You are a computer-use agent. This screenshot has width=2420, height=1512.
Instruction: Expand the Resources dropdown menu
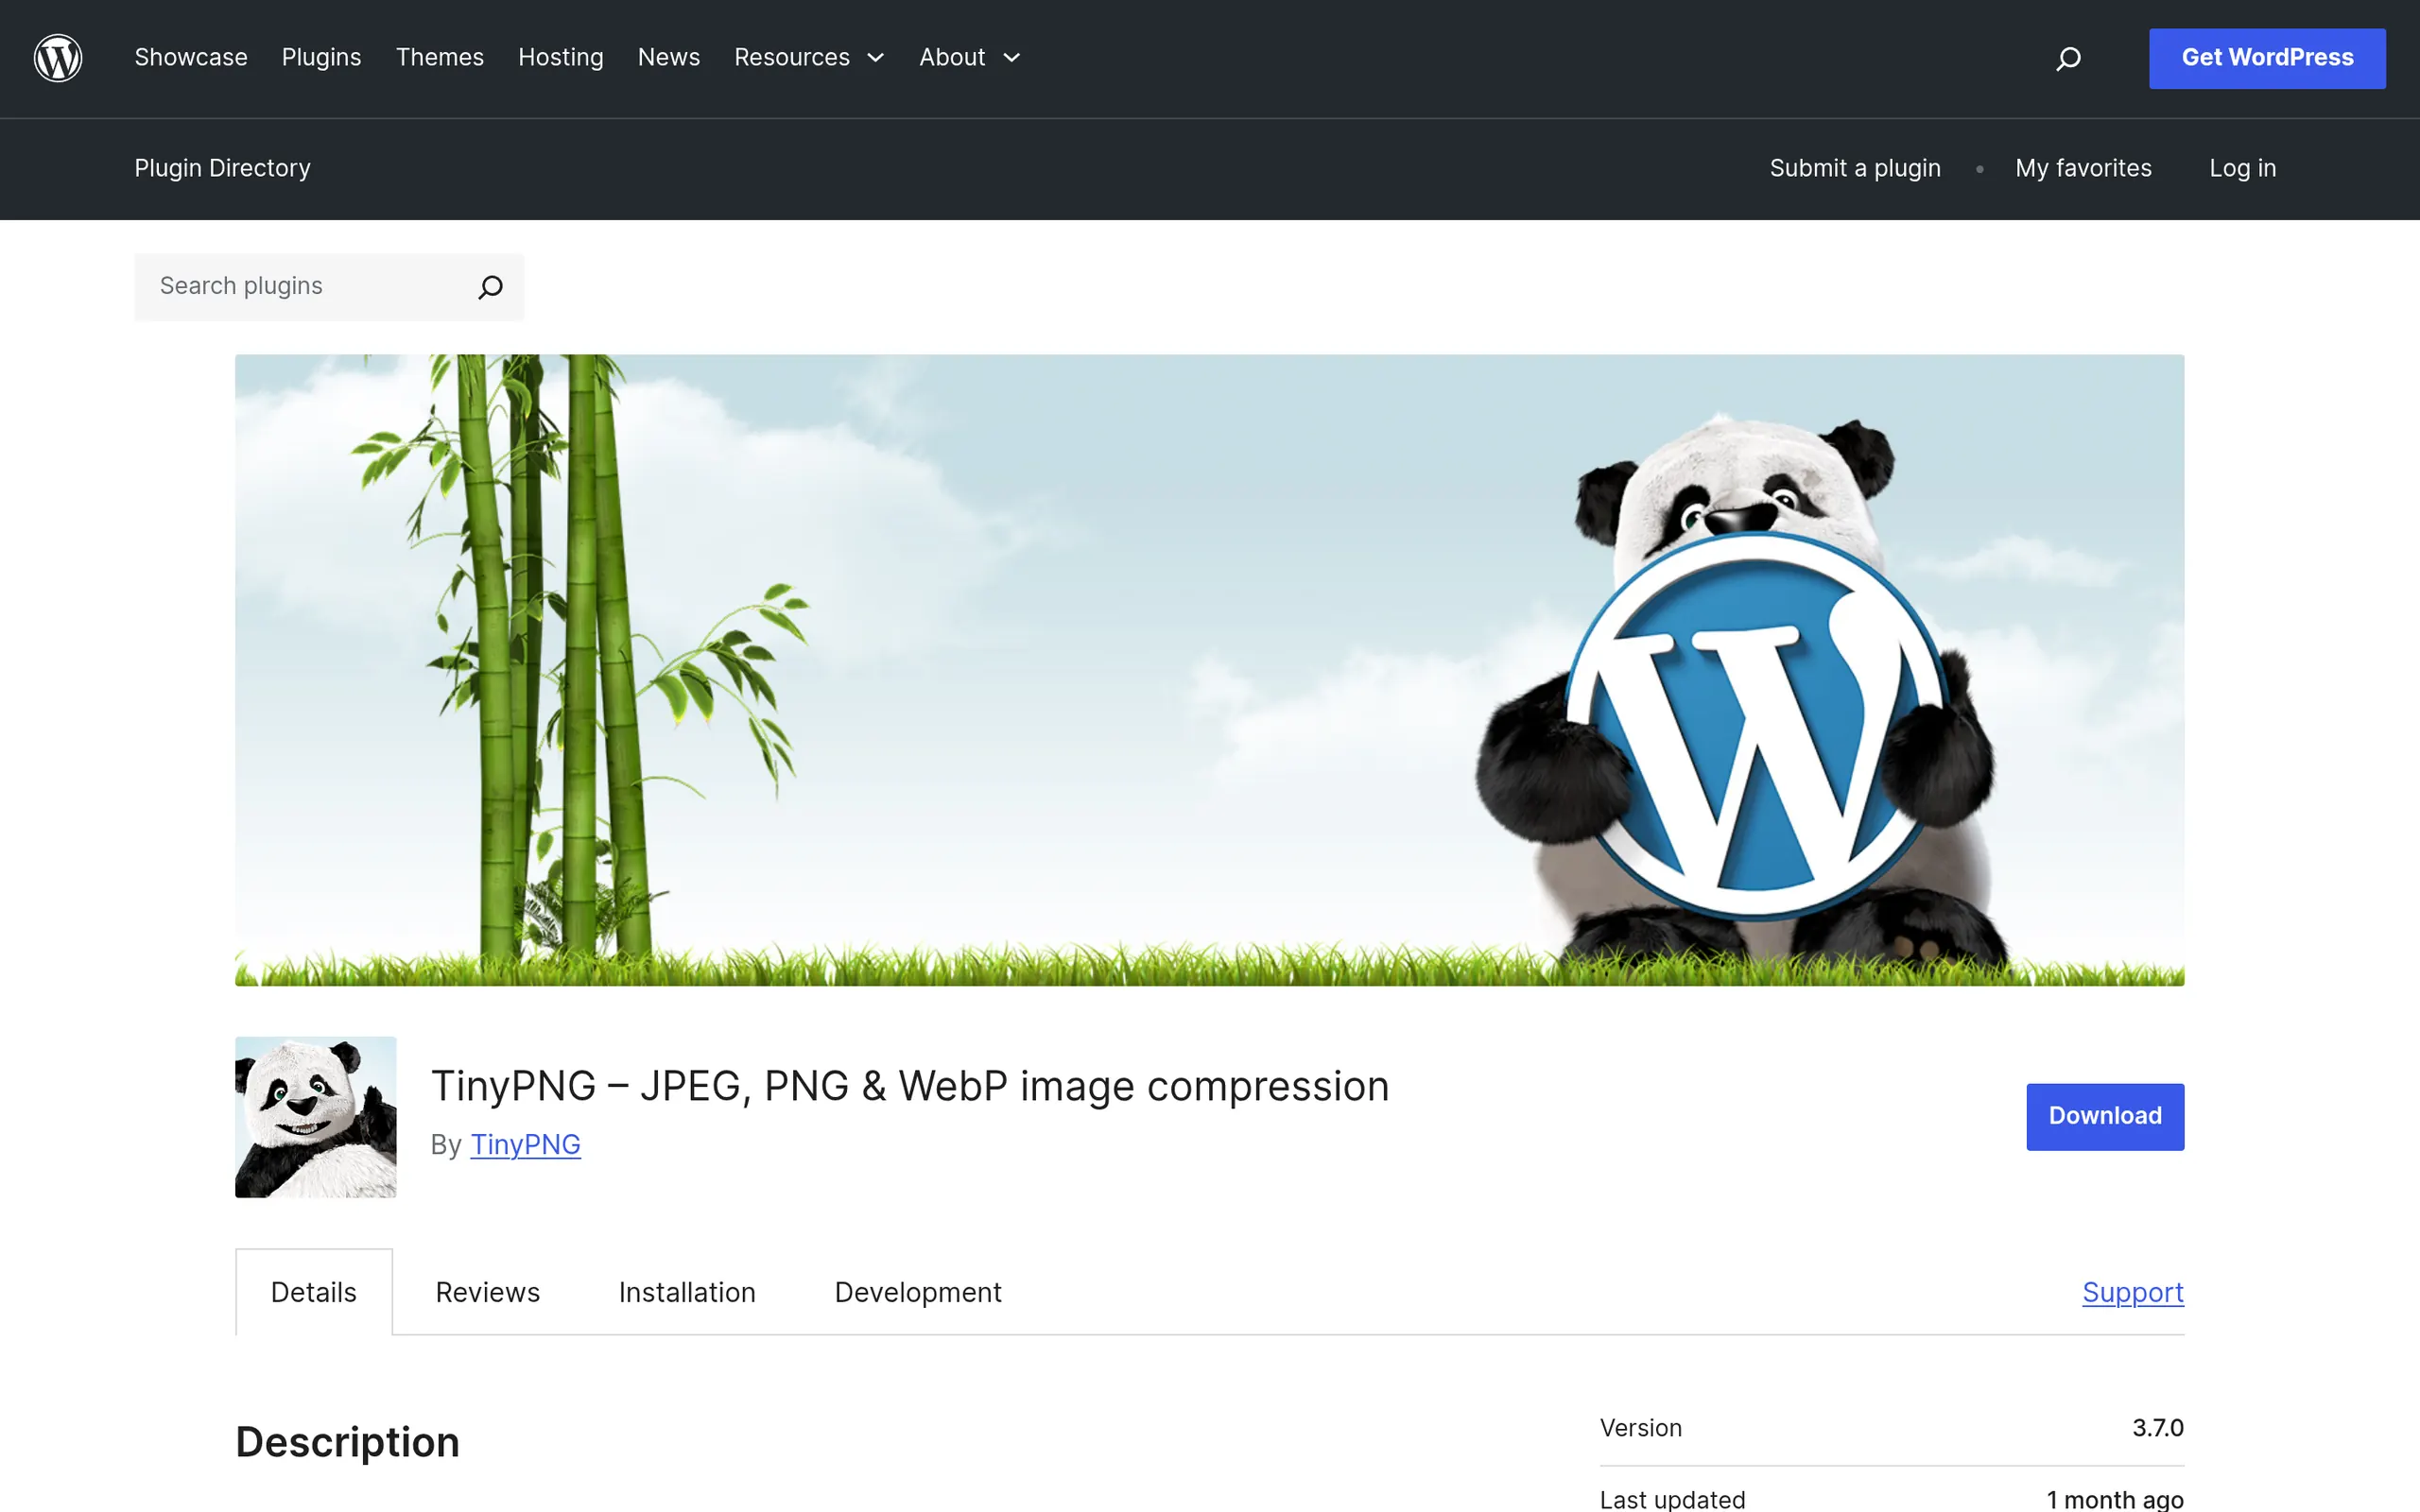click(x=809, y=58)
